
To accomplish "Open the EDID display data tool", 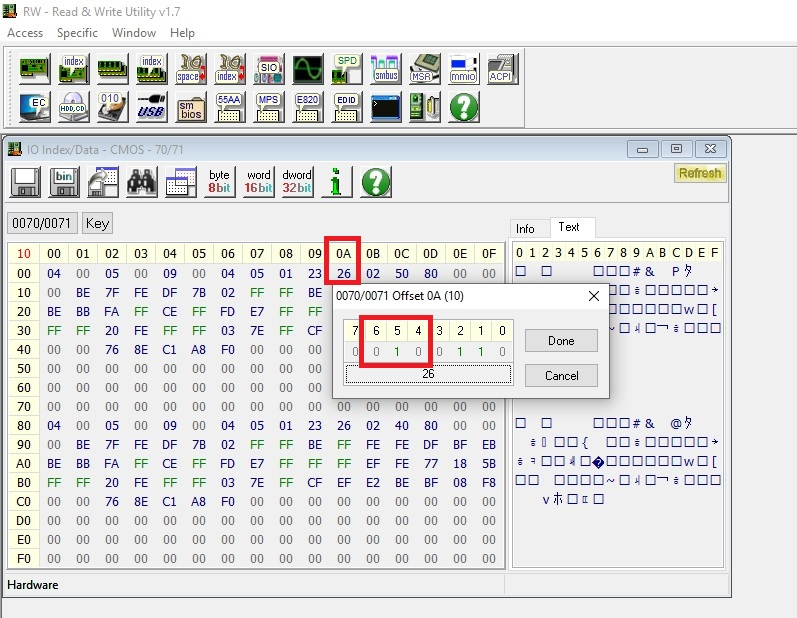I will [x=346, y=106].
